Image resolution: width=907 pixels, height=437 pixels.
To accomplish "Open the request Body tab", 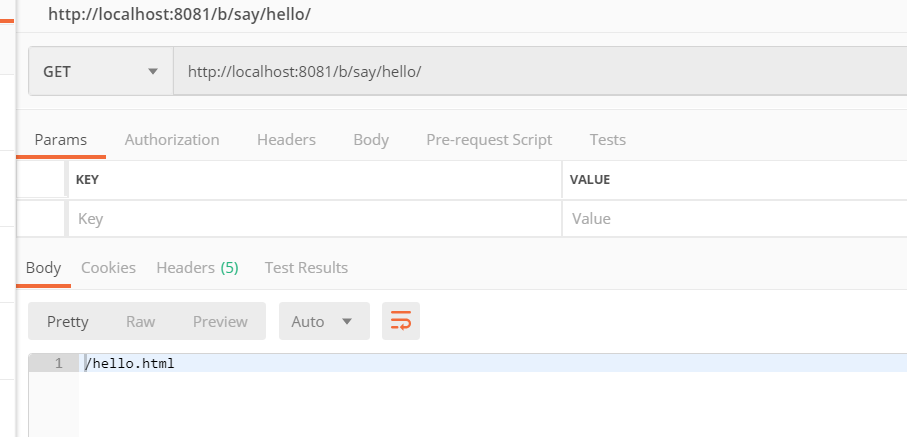I will click(371, 140).
